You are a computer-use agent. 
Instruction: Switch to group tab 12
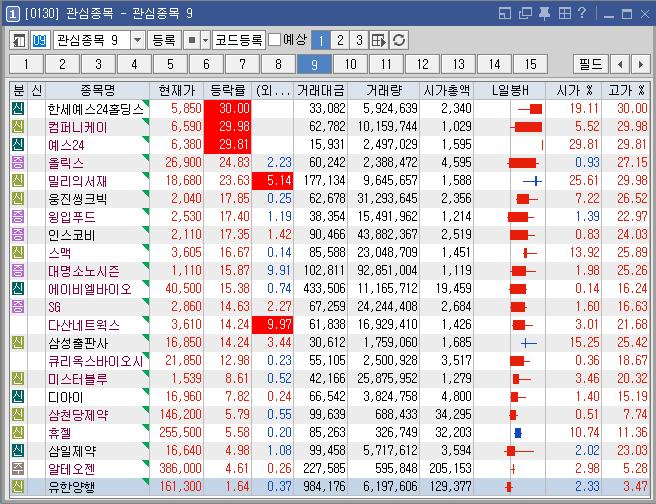tap(423, 64)
